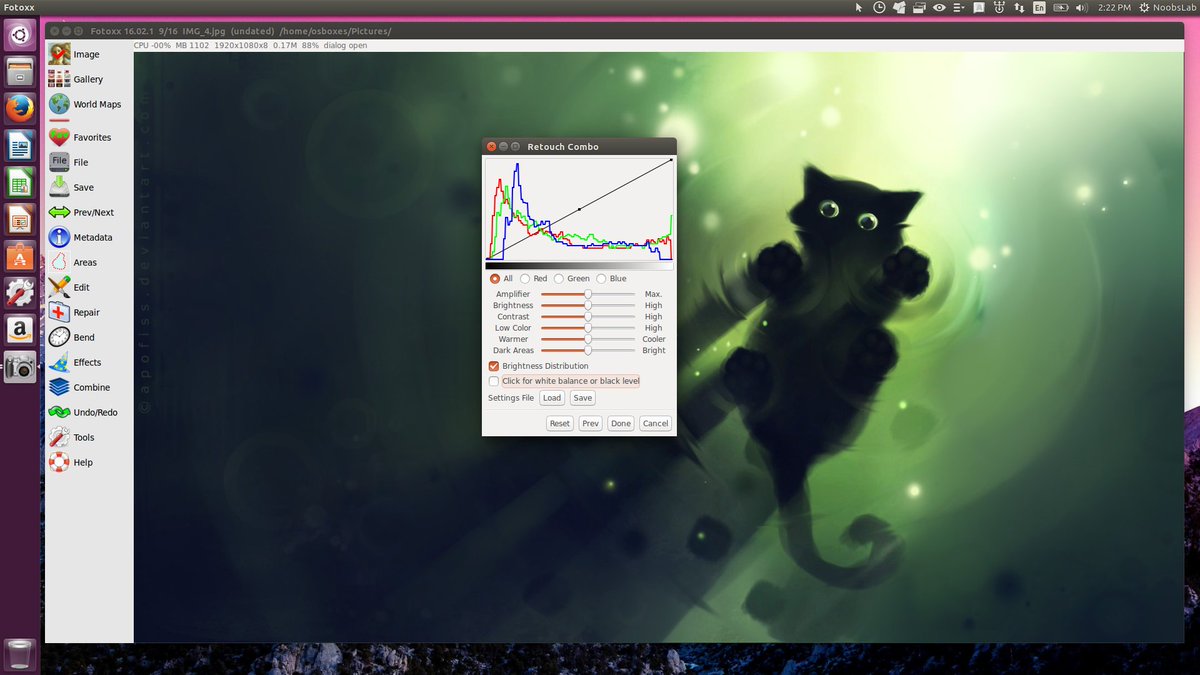
Task: Open the Effects icon
Action: click(59, 362)
